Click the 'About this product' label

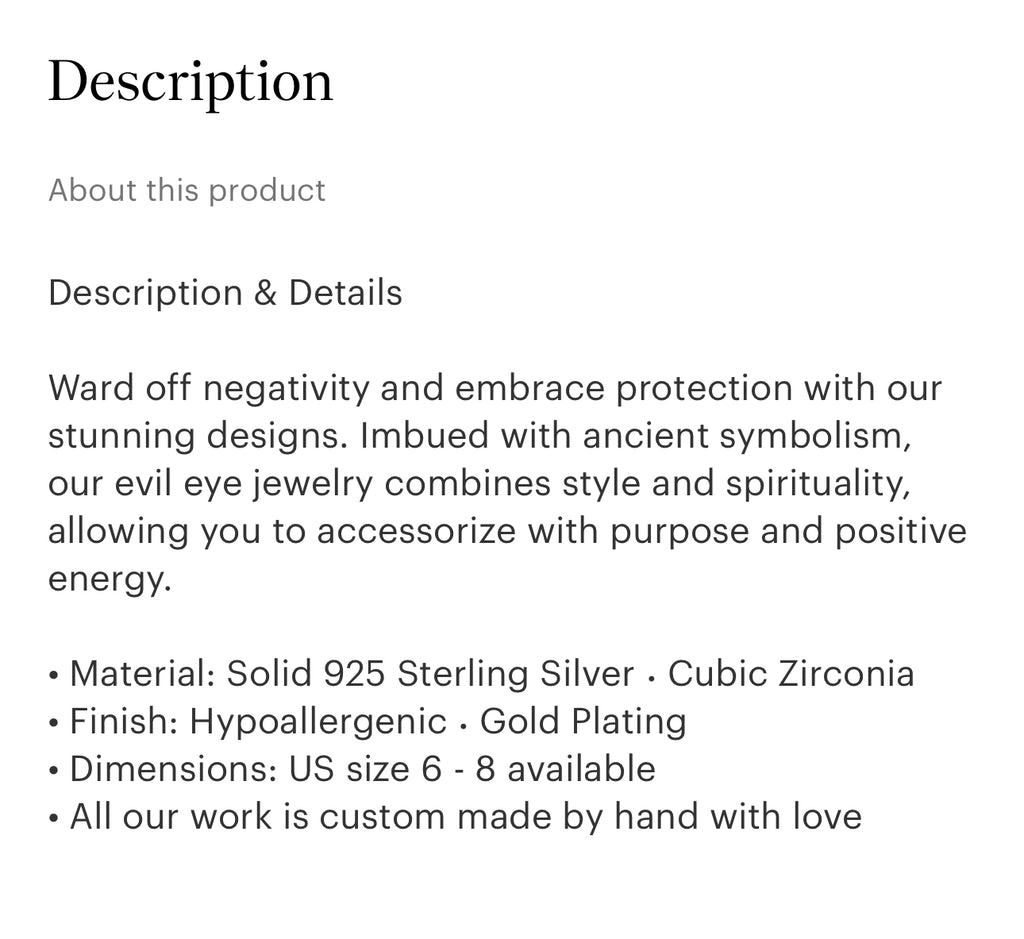click(x=187, y=190)
